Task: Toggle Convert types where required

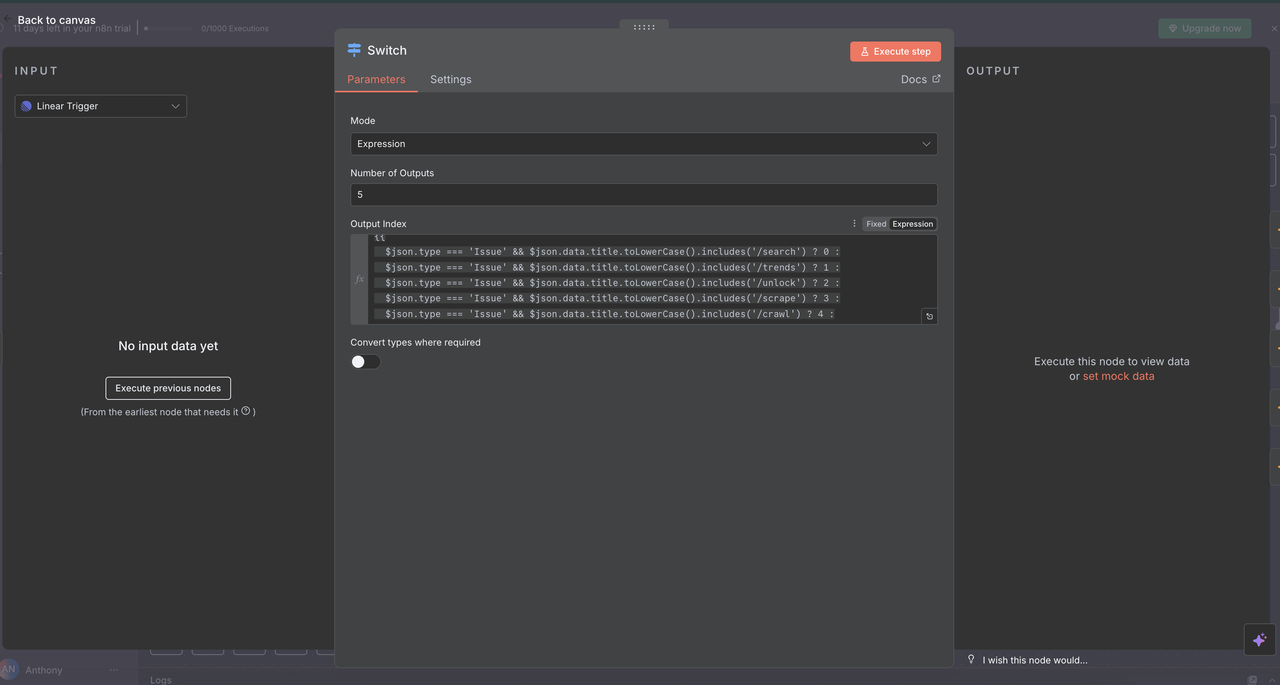Action: click(366, 361)
